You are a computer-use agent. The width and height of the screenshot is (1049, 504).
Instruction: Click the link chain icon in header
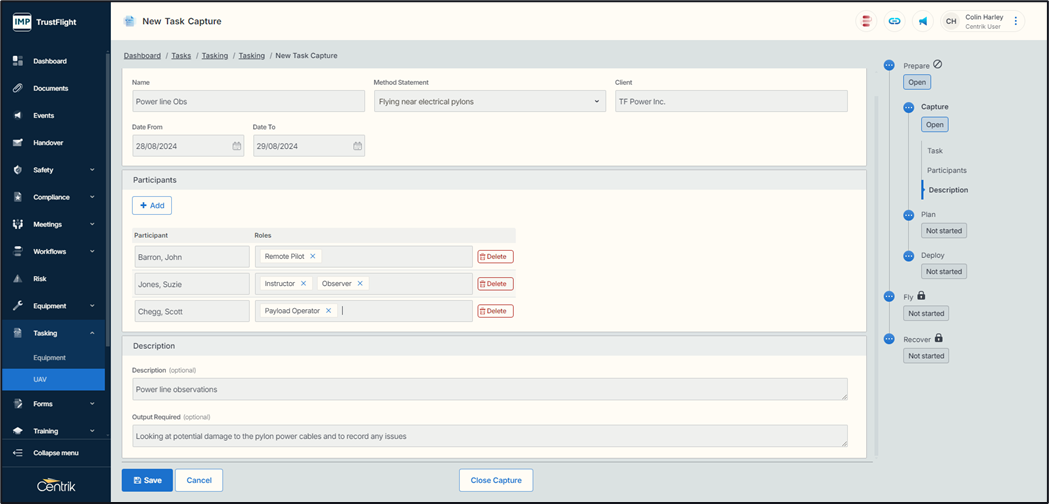click(894, 21)
